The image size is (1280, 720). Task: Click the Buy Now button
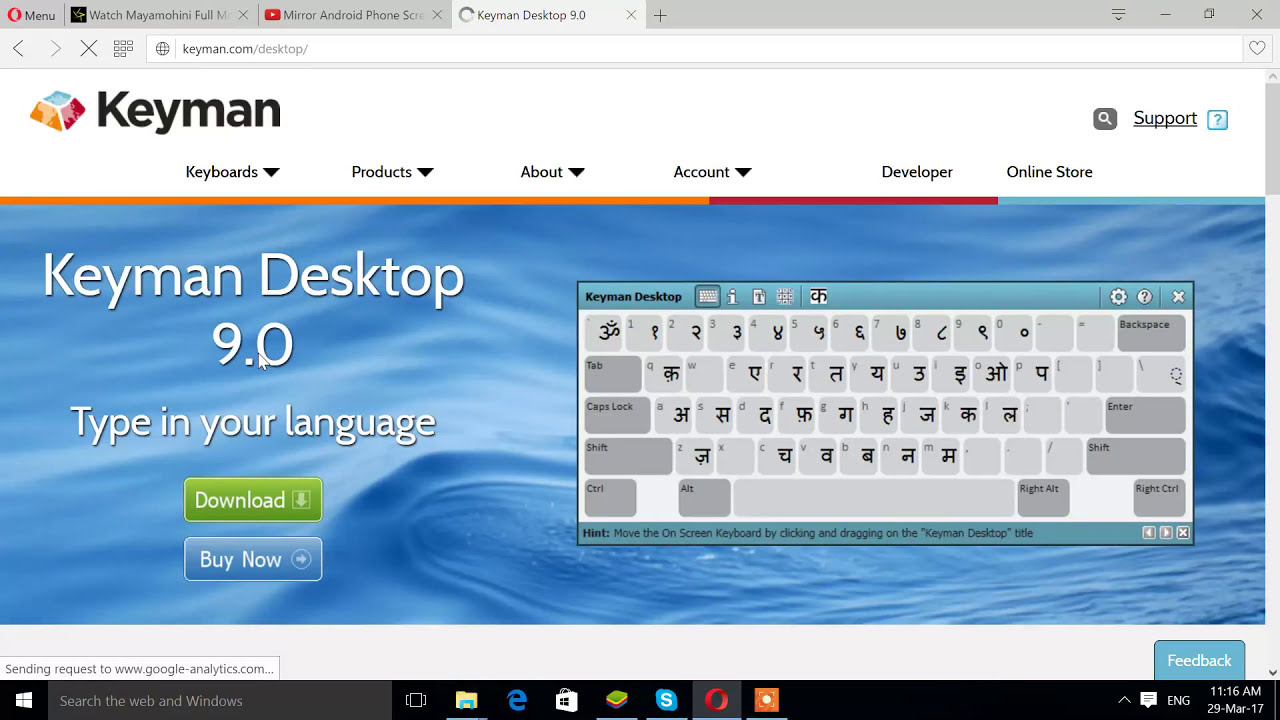[253, 559]
